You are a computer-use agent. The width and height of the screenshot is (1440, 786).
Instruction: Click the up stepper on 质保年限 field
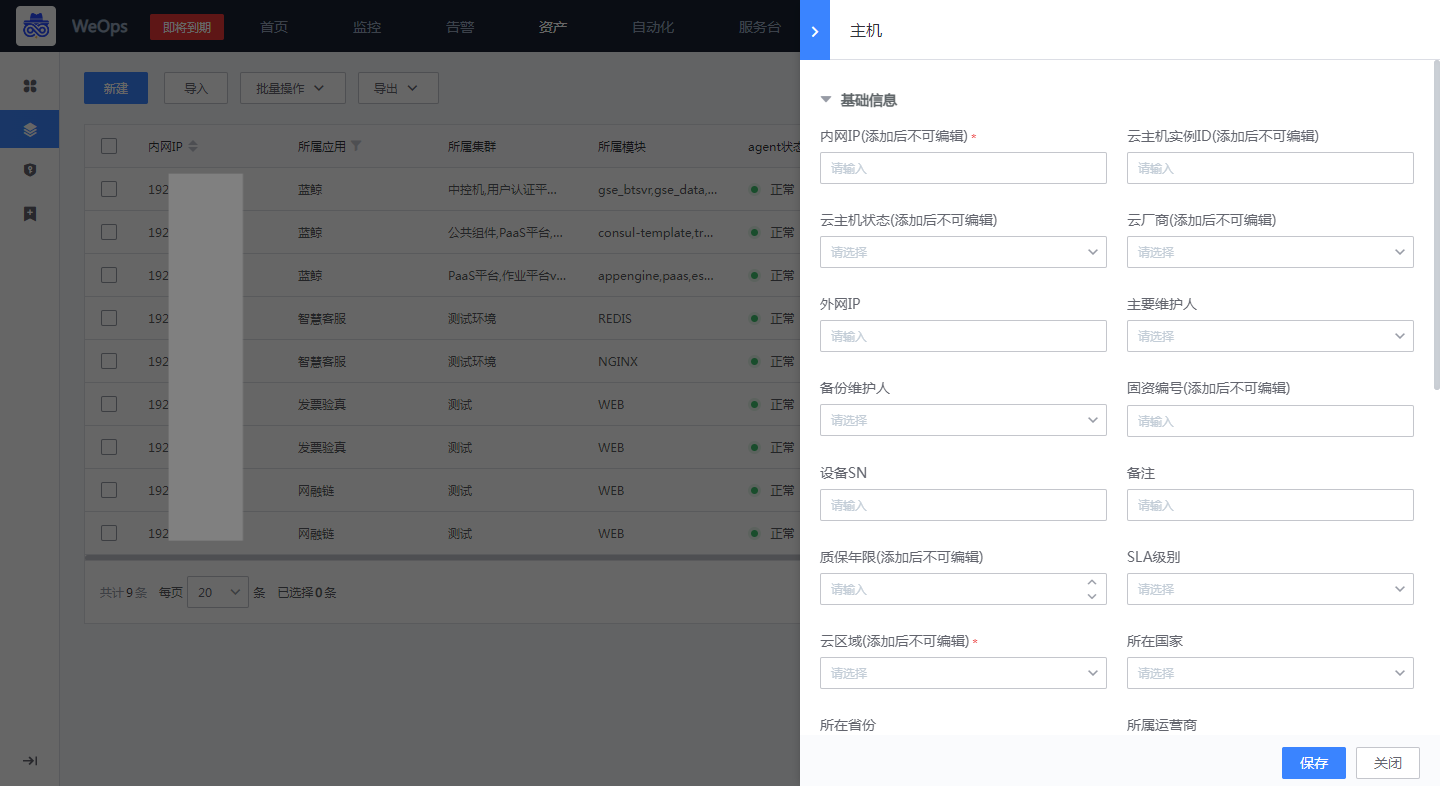(x=1094, y=582)
